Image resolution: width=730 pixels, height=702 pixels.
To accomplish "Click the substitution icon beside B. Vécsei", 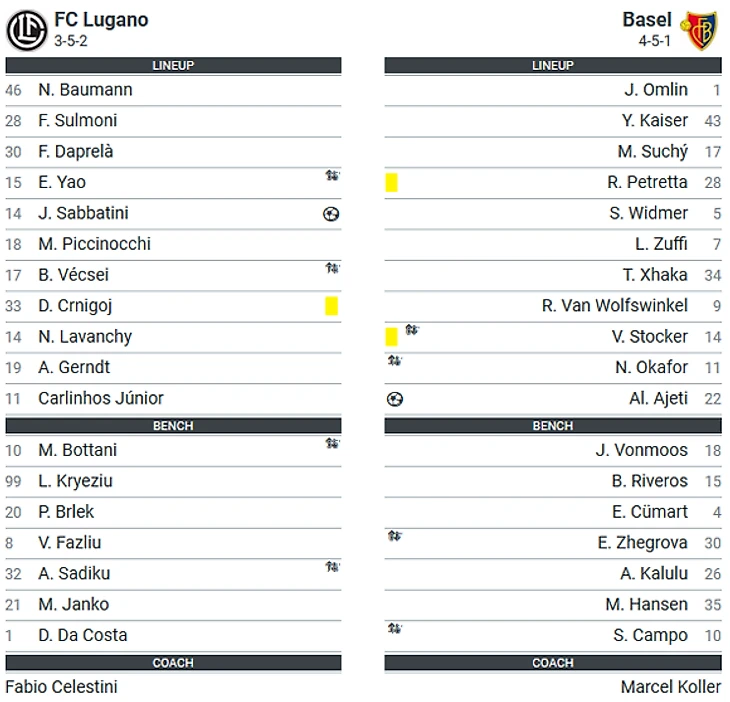I will (x=332, y=268).
